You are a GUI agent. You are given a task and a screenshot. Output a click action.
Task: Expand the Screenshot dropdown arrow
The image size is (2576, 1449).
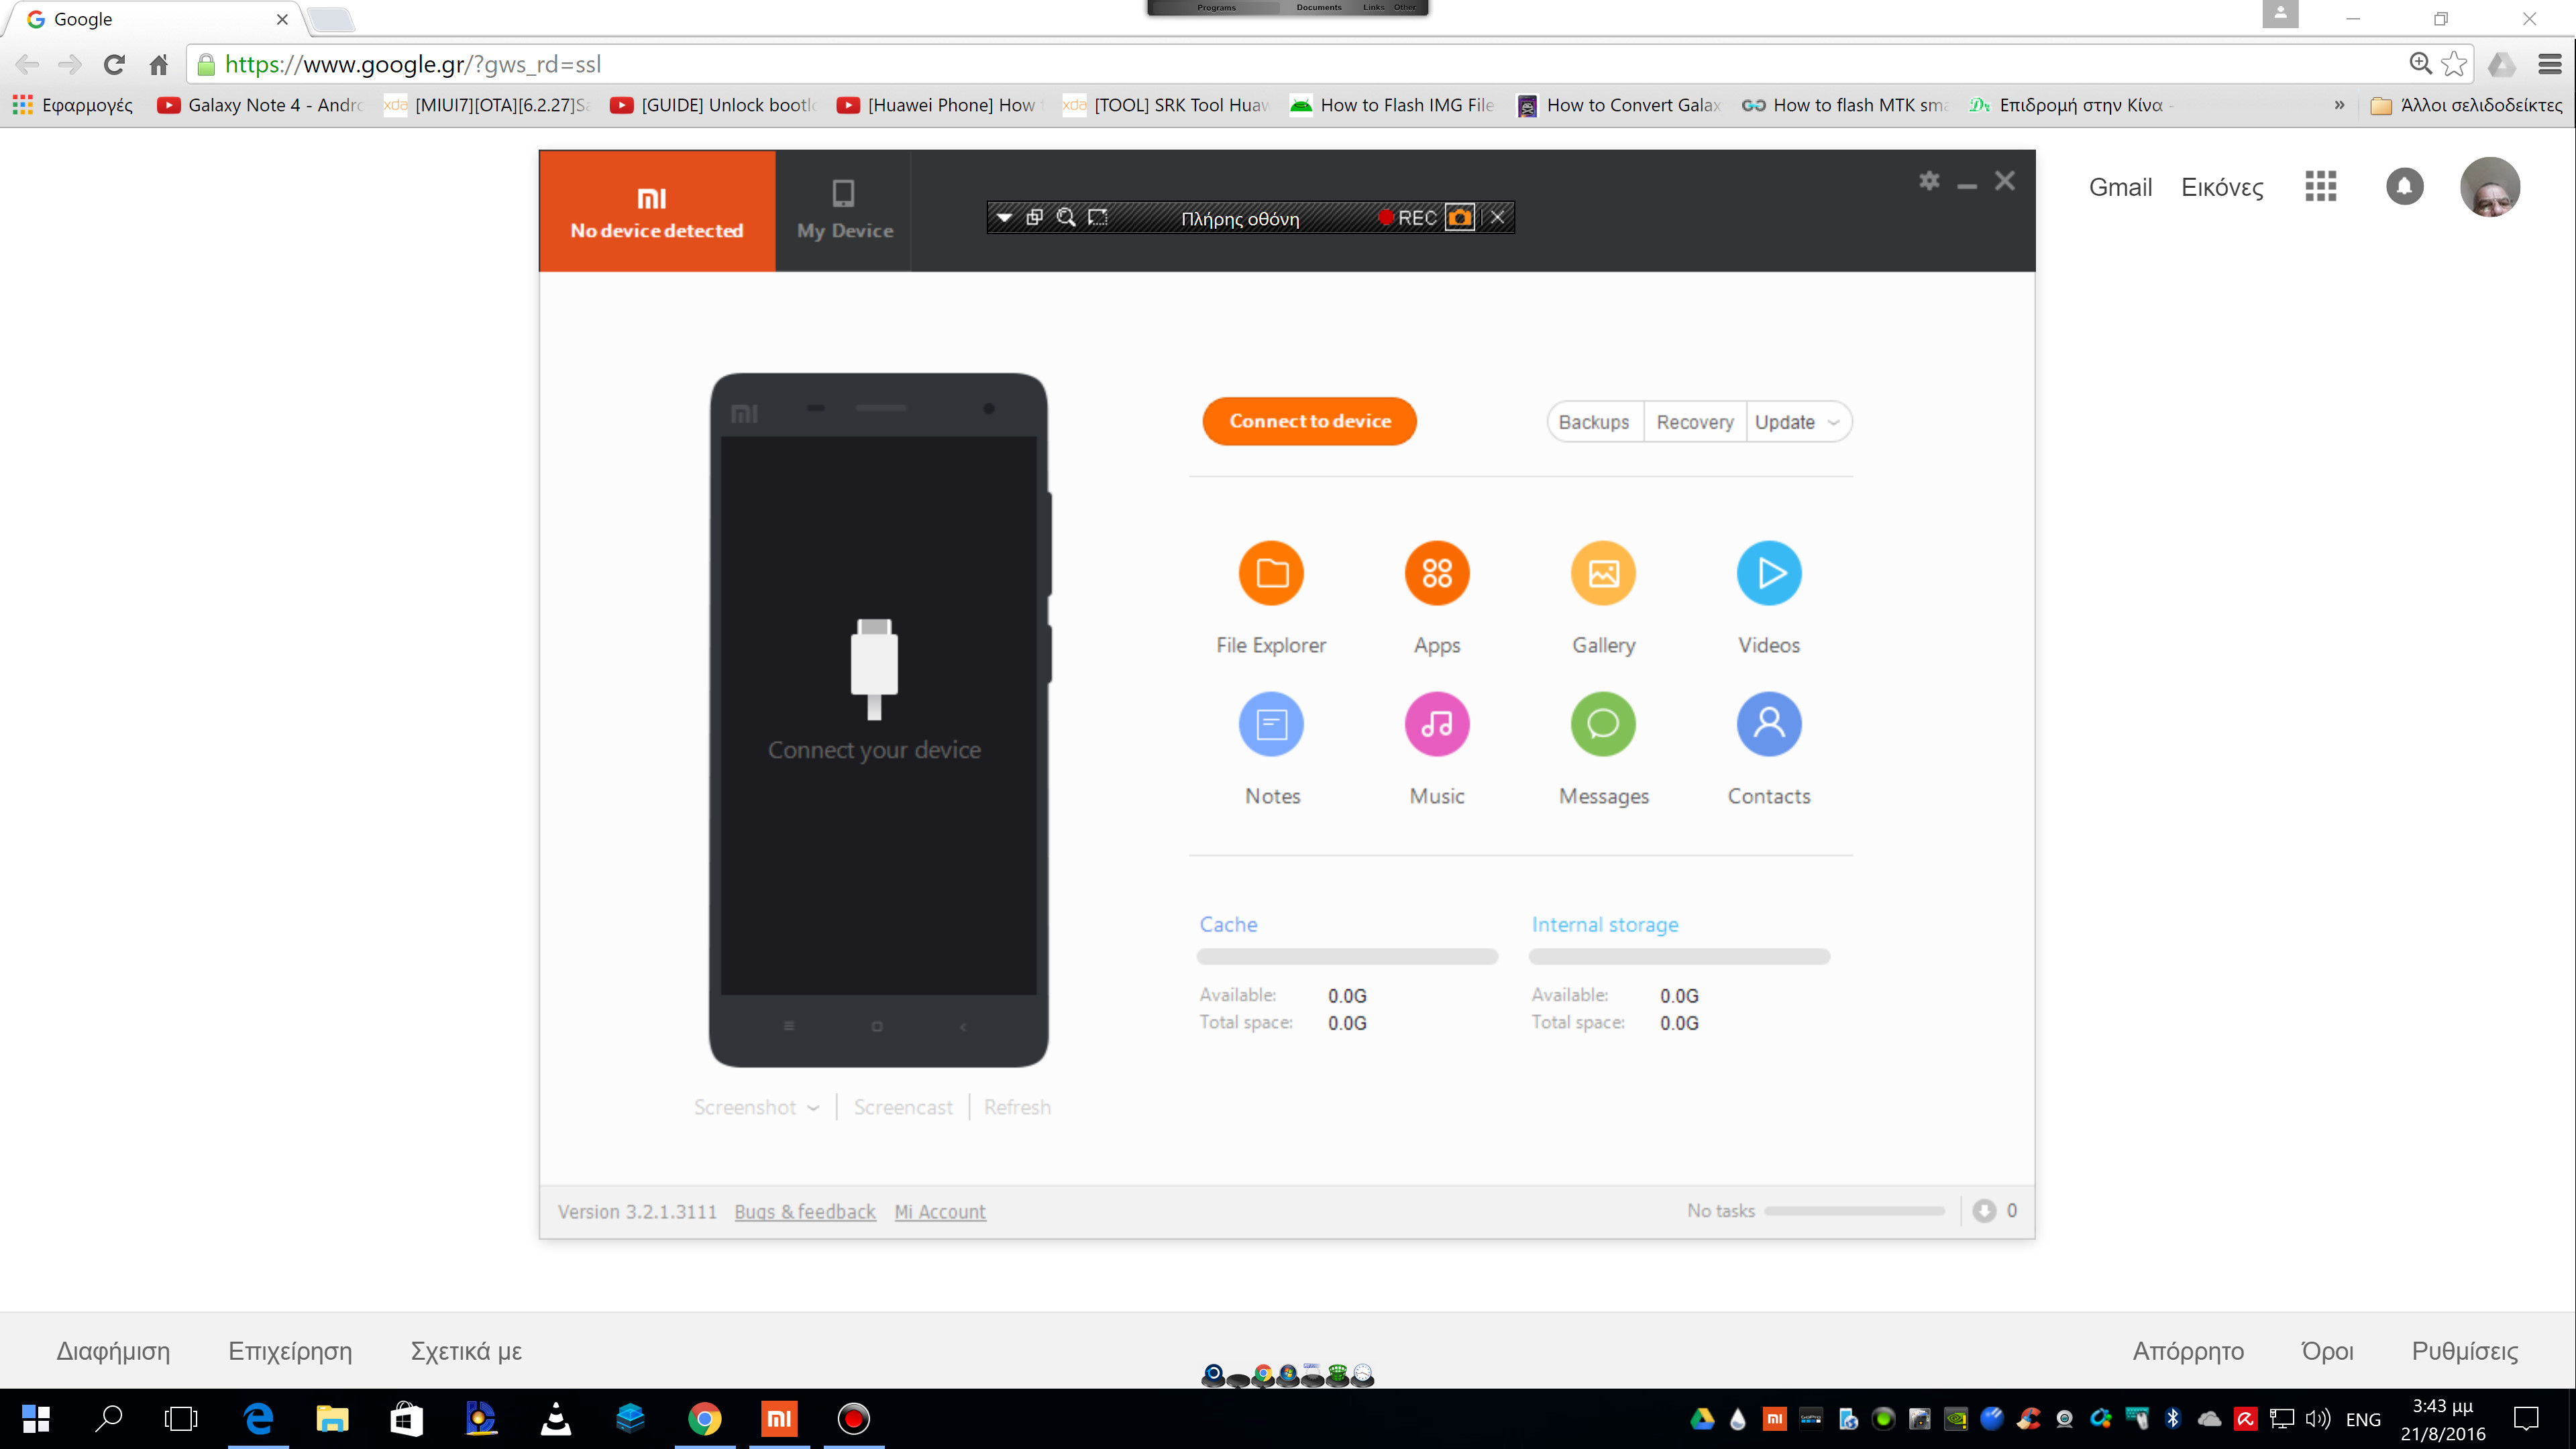(x=813, y=1108)
